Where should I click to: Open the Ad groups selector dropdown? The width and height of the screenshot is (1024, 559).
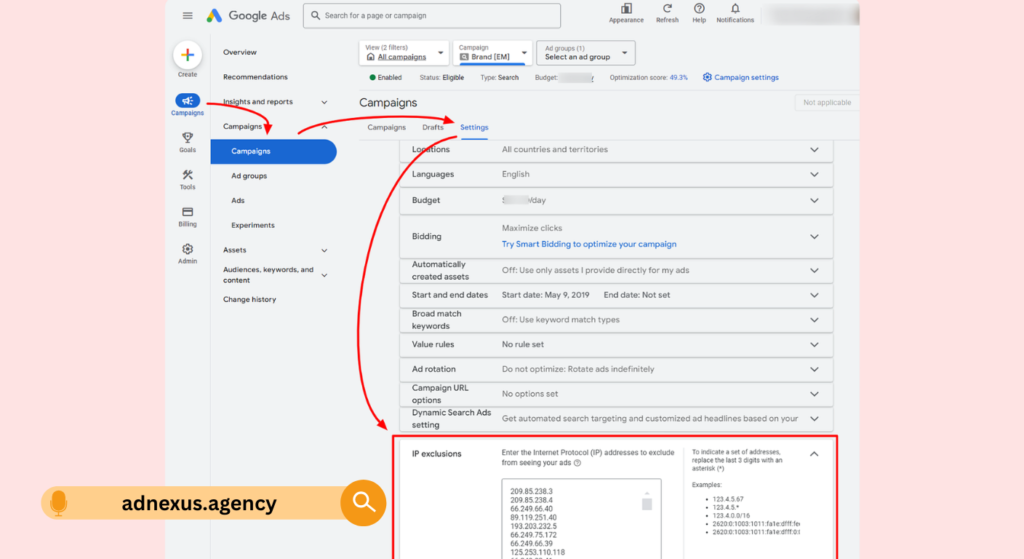tap(586, 53)
